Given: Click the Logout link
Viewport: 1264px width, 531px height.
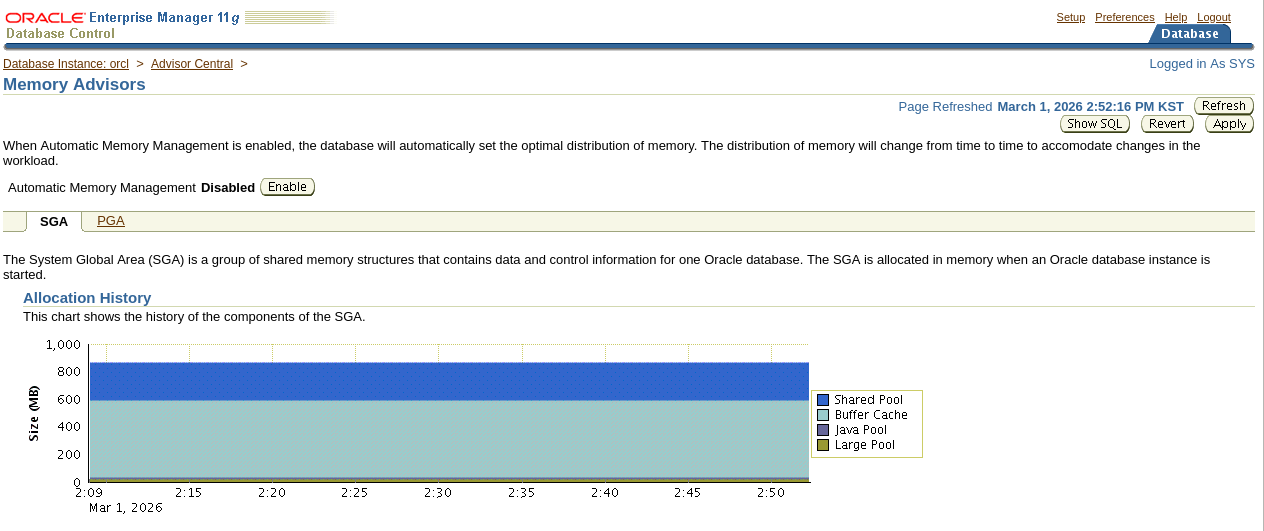Looking at the screenshot, I should (x=1214, y=18).
